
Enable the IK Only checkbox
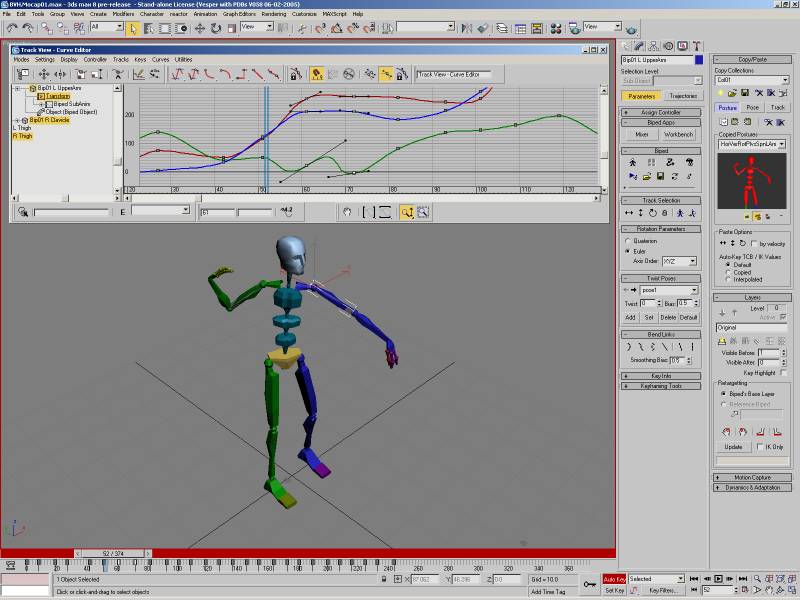tap(760, 447)
